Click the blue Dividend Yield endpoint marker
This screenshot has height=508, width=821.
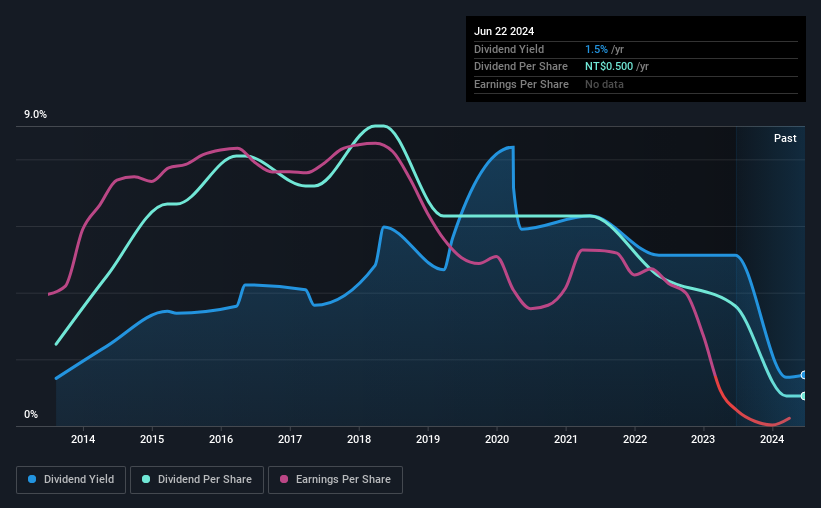point(804,375)
